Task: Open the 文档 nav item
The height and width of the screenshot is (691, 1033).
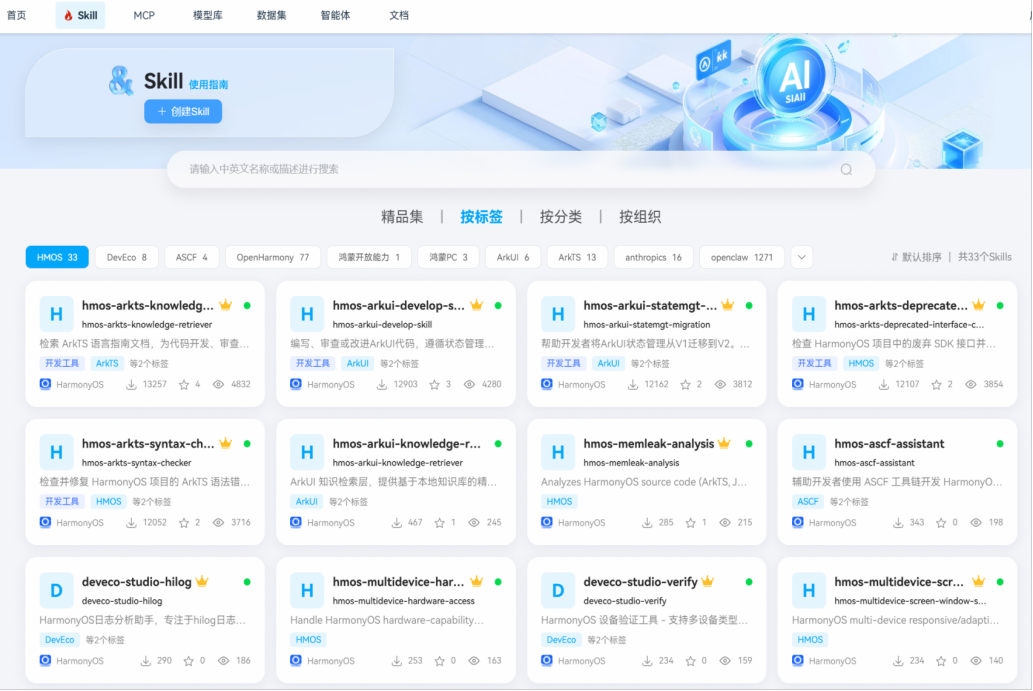Action: pyautogui.click(x=399, y=15)
